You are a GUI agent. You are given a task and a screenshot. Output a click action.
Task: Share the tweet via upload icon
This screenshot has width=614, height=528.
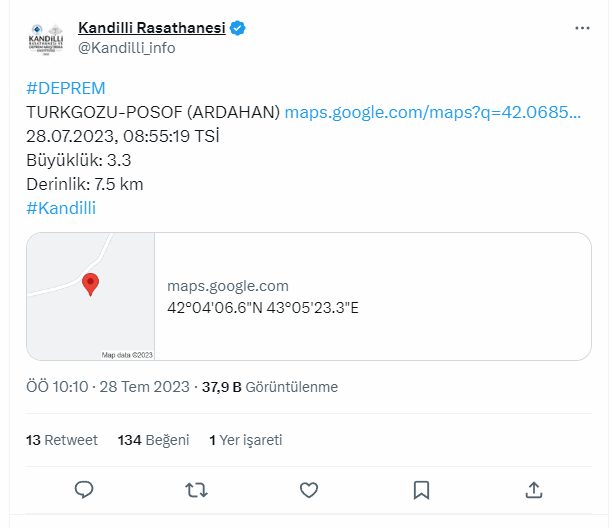(534, 490)
